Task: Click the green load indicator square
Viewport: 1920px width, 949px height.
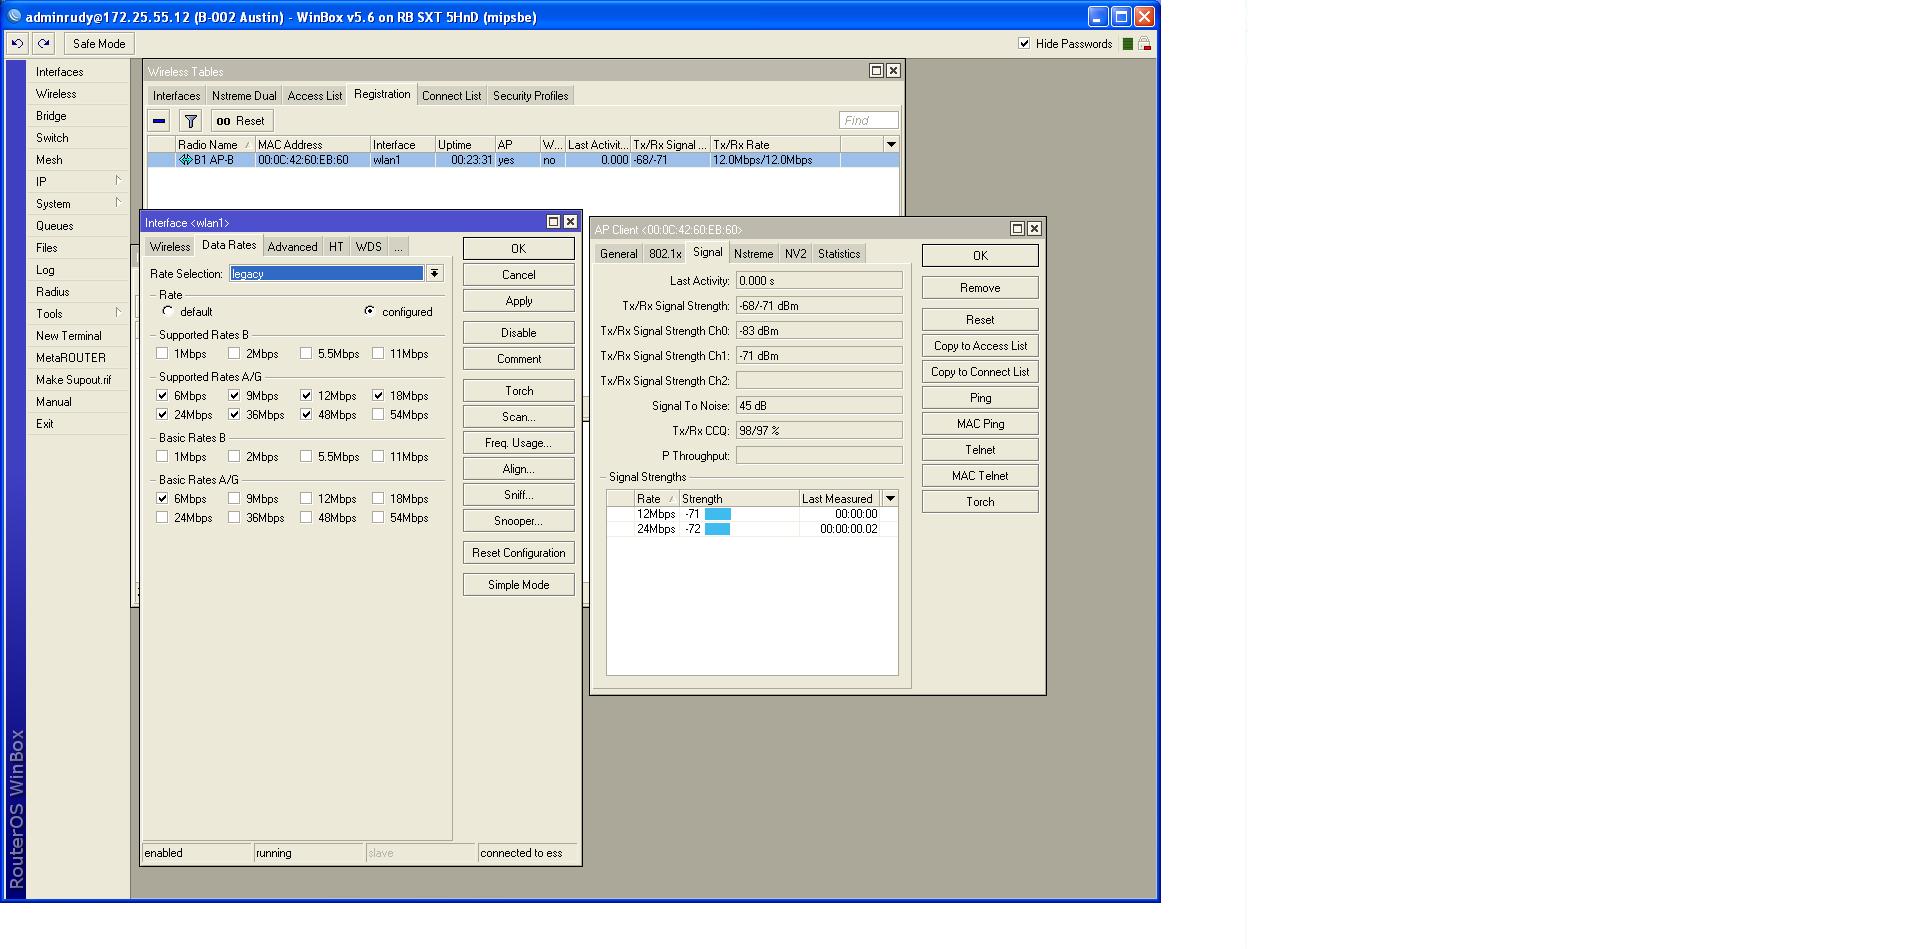Action: coord(1128,44)
